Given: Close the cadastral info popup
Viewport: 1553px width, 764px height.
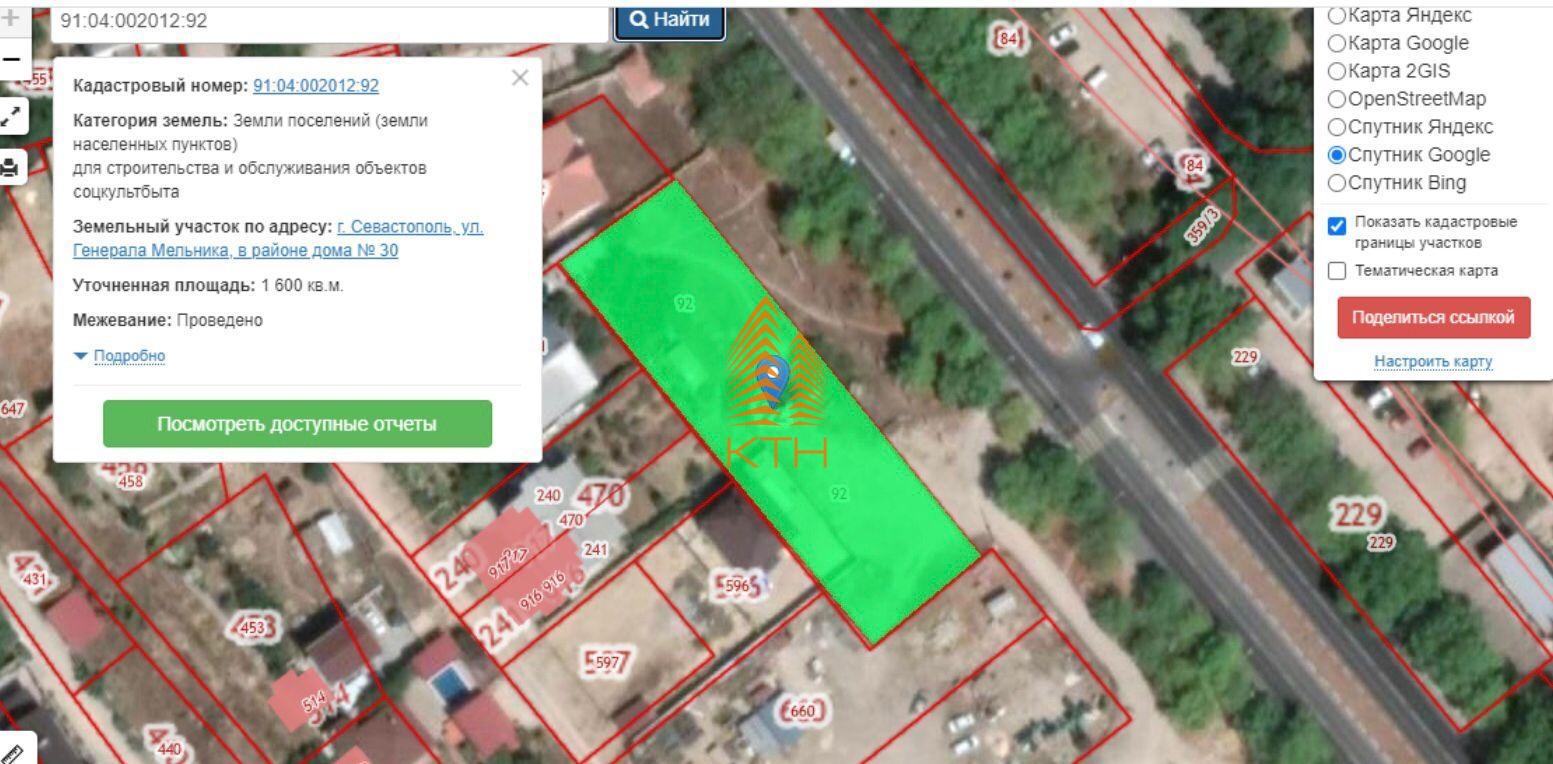Looking at the screenshot, I should pyautogui.click(x=519, y=78).
